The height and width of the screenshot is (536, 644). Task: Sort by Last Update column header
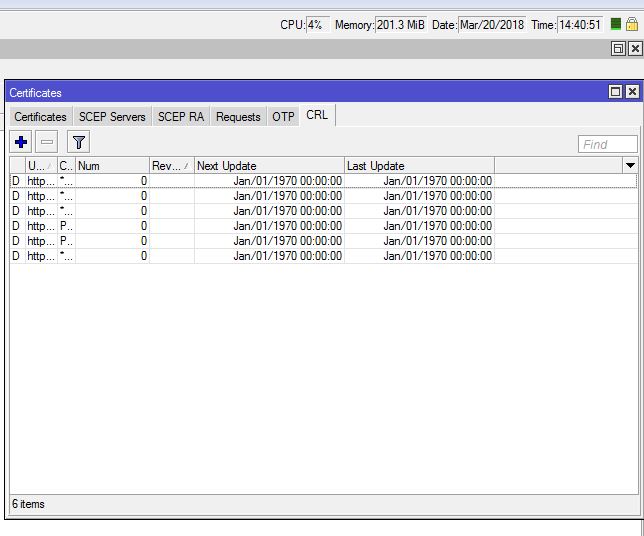tap(419, 166)
